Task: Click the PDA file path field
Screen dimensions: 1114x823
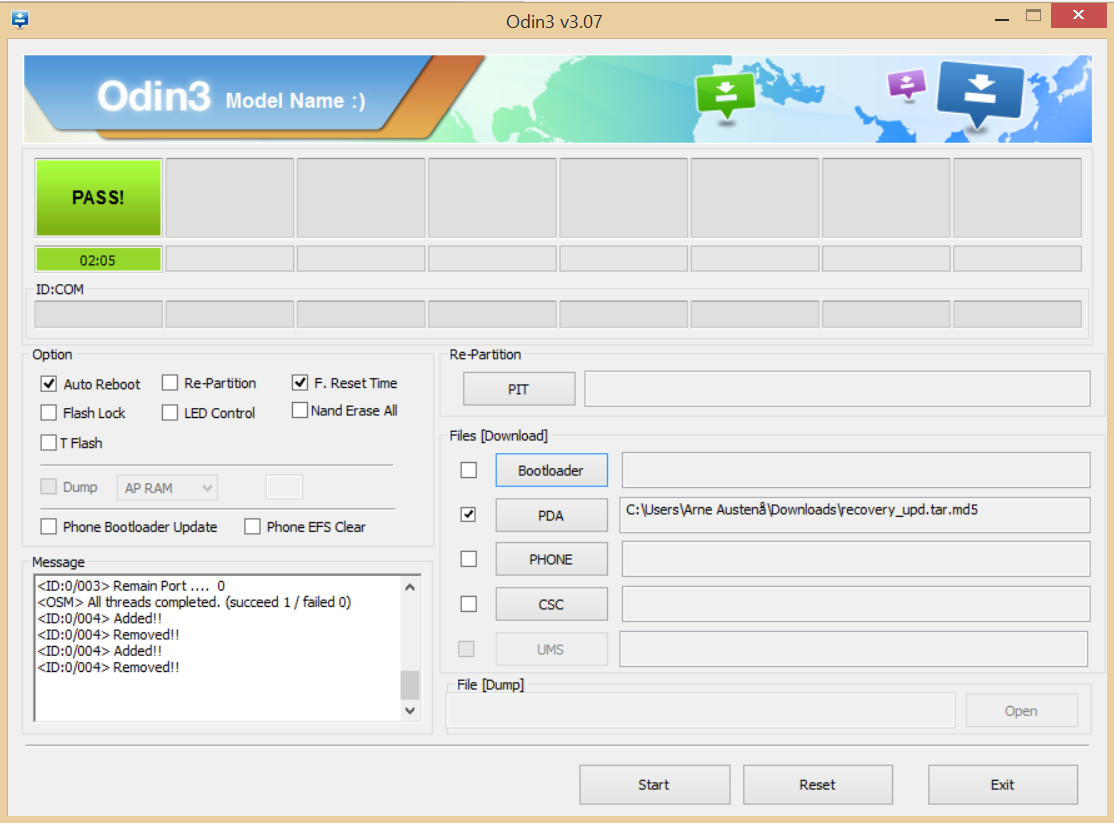Action: tap(855, 515)
